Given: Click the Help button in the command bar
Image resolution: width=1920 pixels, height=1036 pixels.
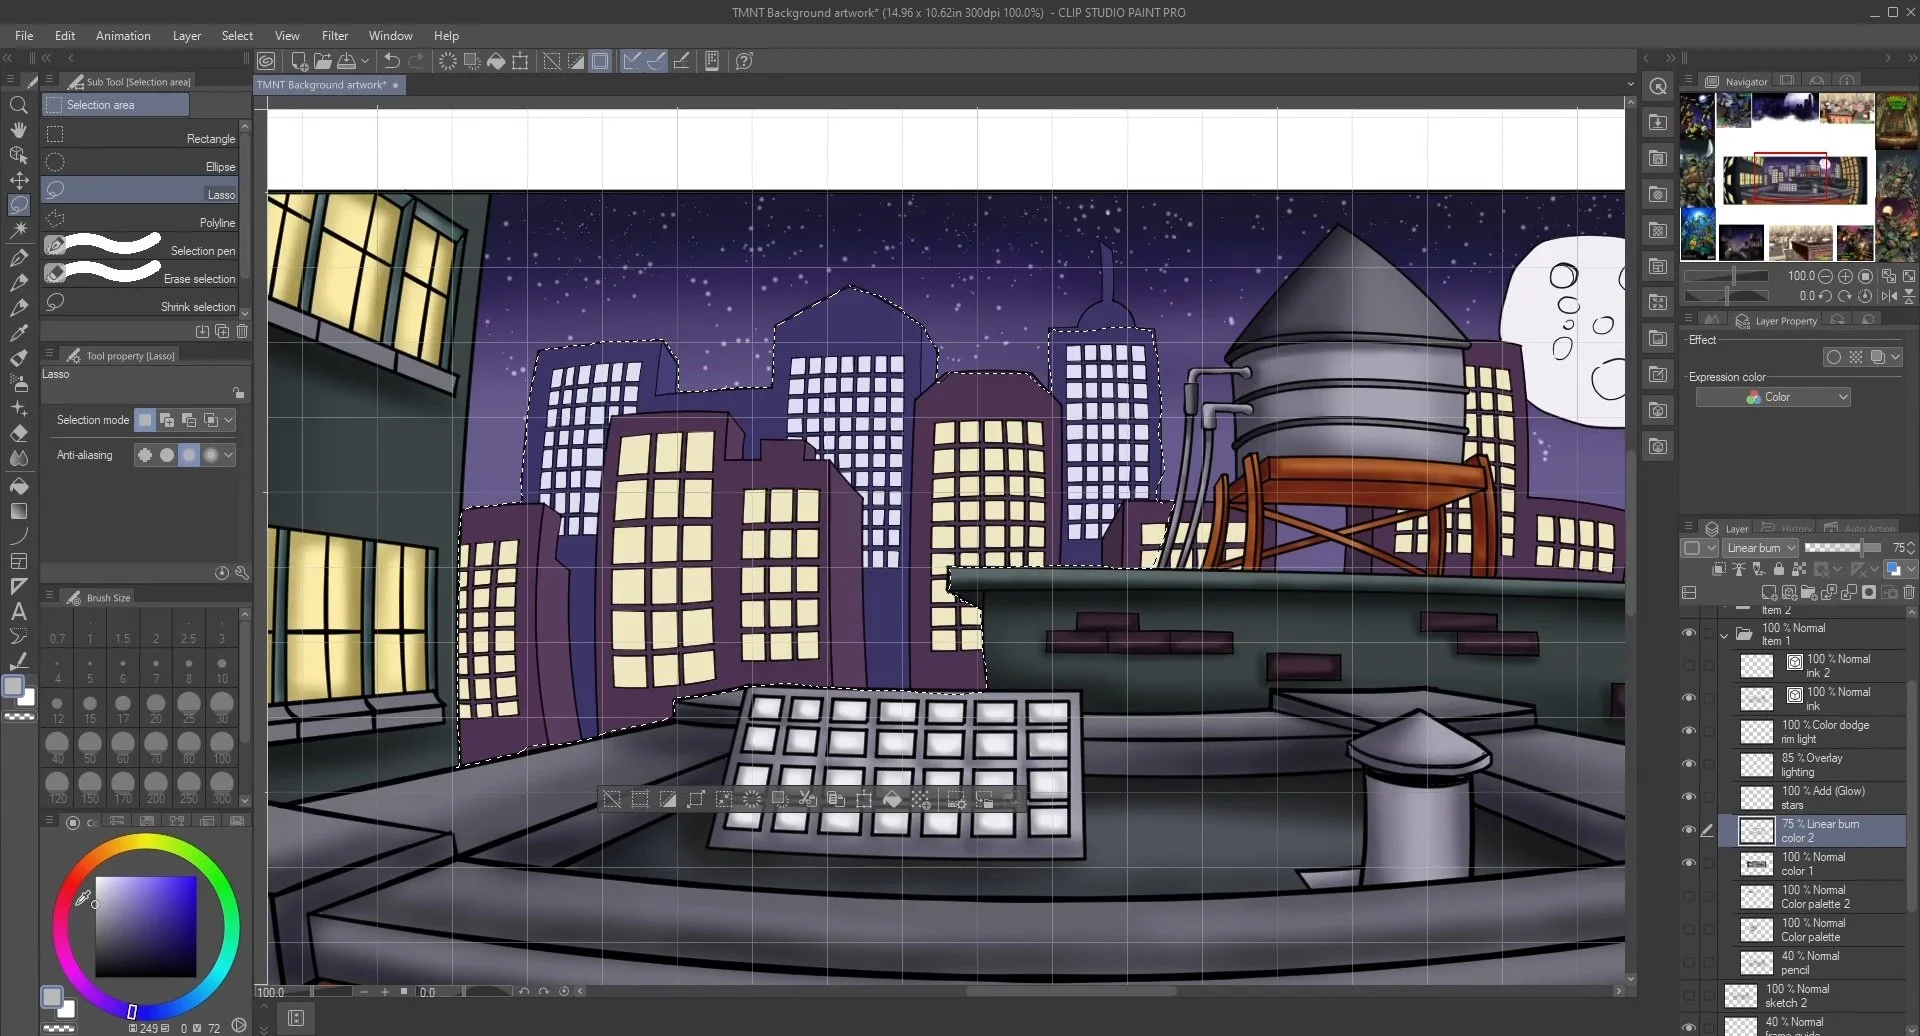Looking at the screenshot, I should [x=743, y=61].
